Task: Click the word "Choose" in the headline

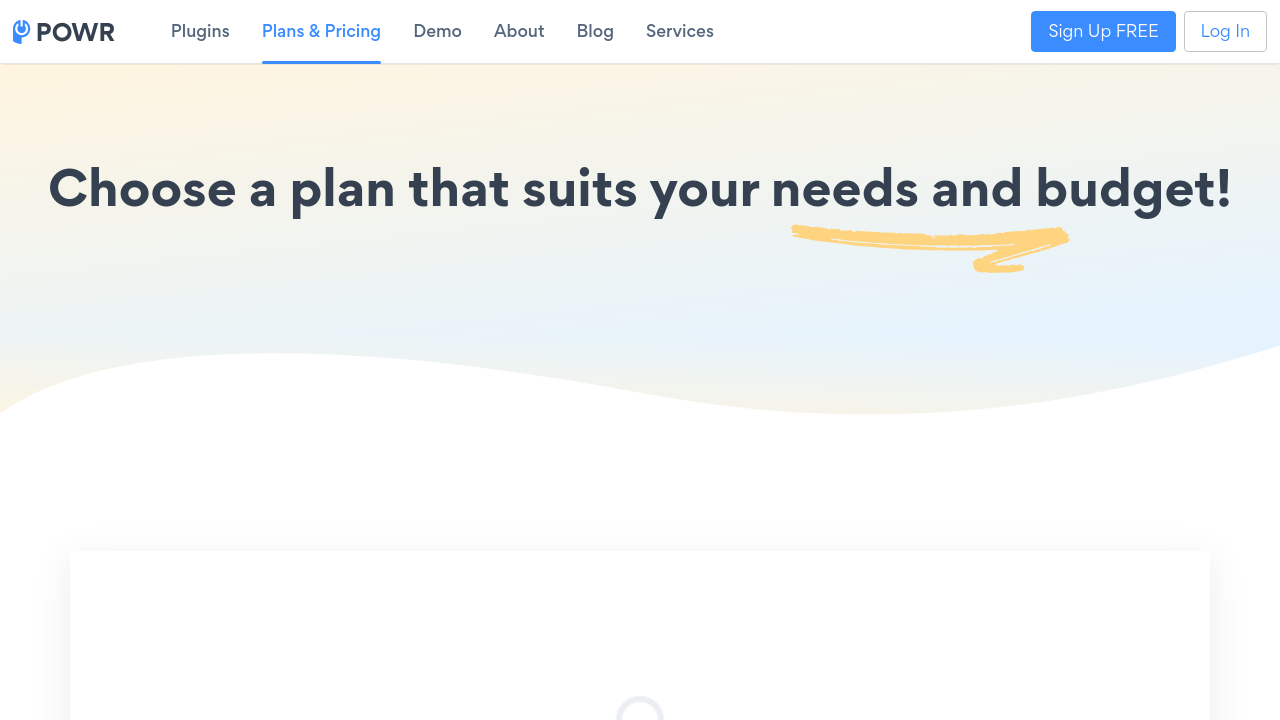Action: point(143,188)
